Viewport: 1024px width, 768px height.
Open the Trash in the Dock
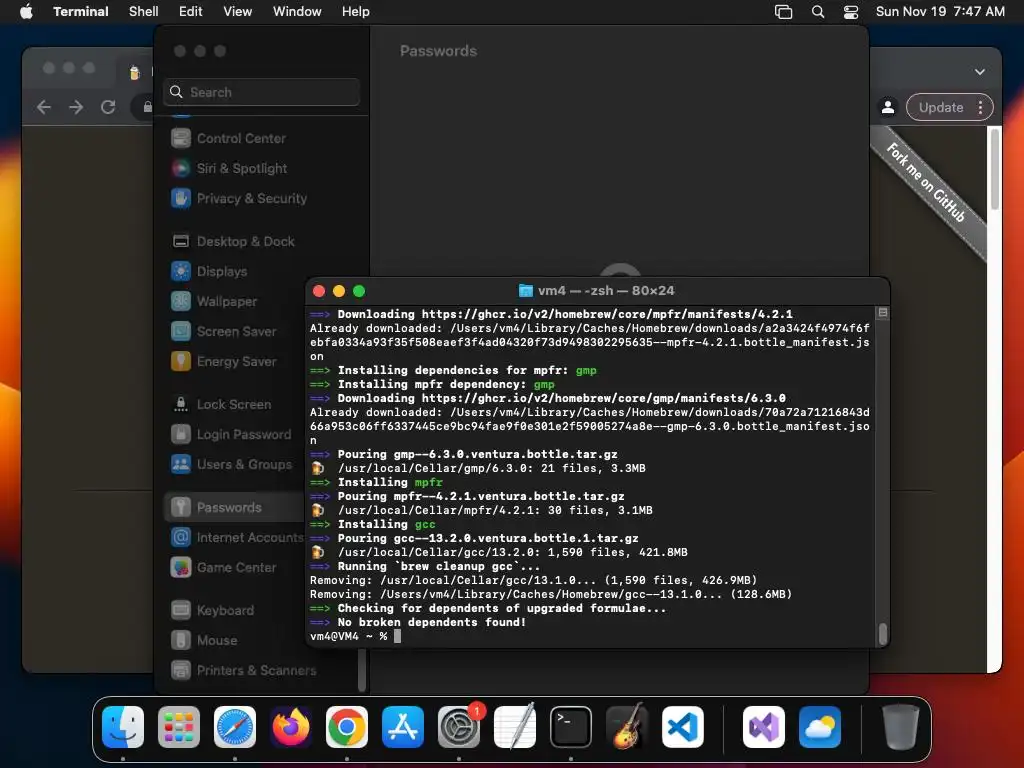click(901, 727)
